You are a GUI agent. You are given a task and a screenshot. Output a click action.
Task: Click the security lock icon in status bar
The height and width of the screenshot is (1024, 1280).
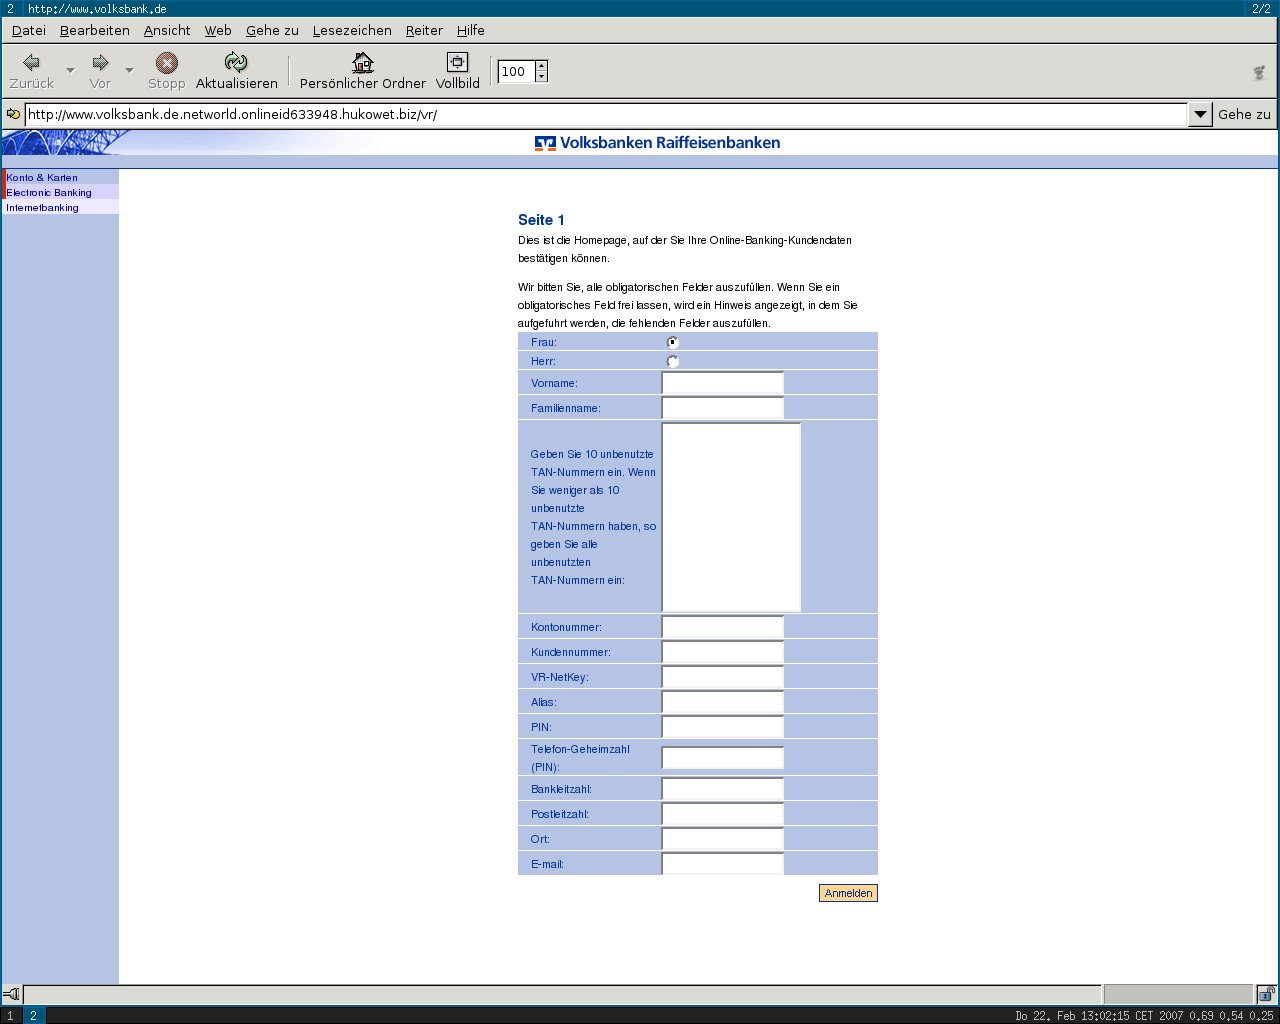pyautogui.click(x=1267, y=994)
